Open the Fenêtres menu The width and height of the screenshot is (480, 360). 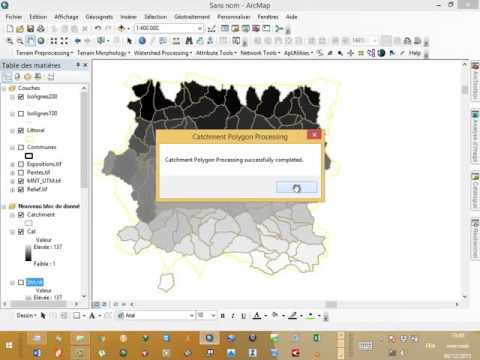[x=268, y=17]
